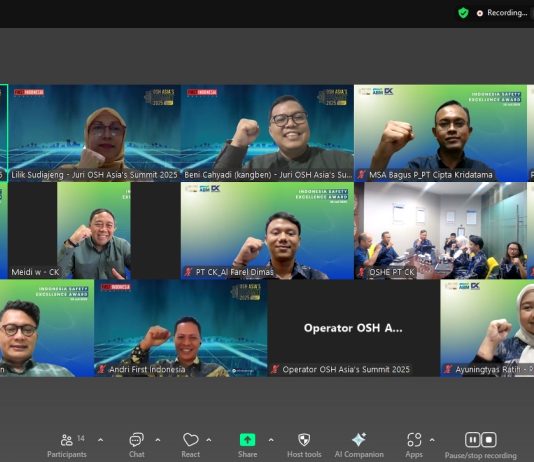Click muted mic icon beside MSA Bagus P

coord(361,175)
